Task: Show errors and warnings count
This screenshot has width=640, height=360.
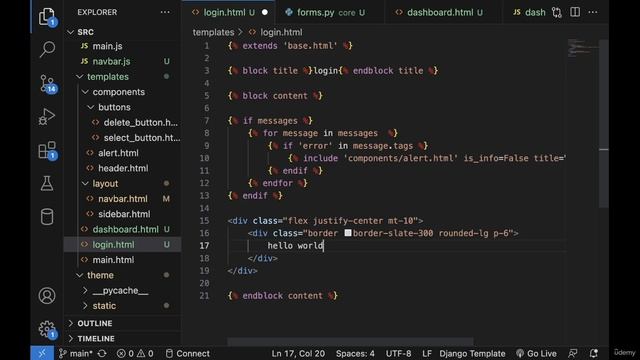Action: pos(135,353)
